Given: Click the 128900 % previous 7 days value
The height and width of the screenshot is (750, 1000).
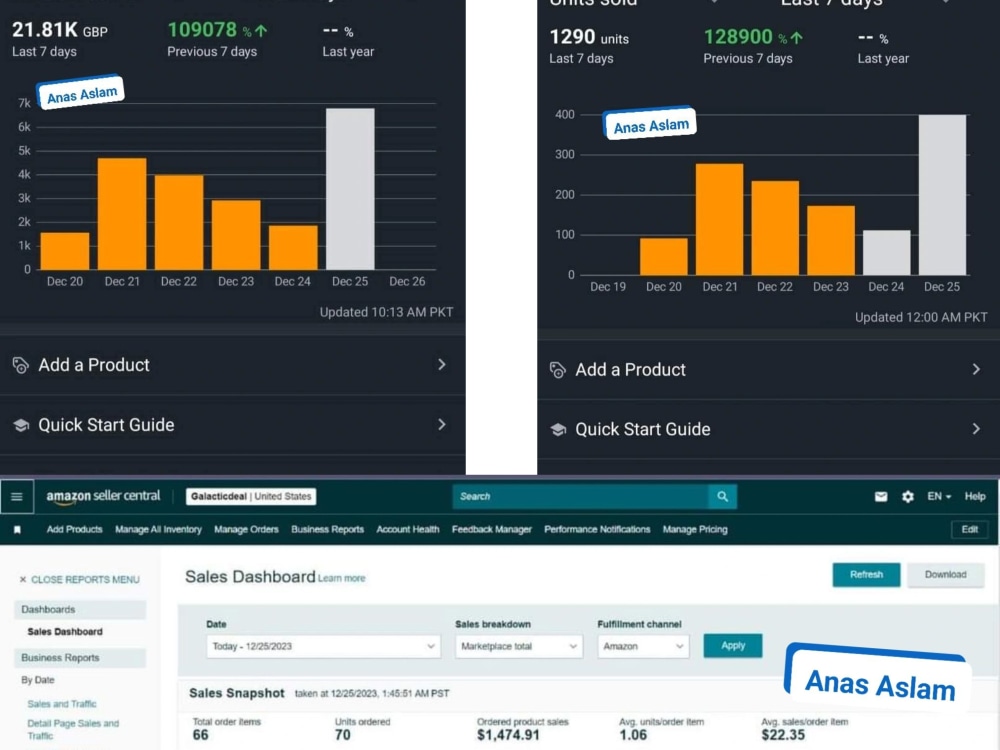Looking at the screenshot, I should pyautogui.click(x=753, y=37).
